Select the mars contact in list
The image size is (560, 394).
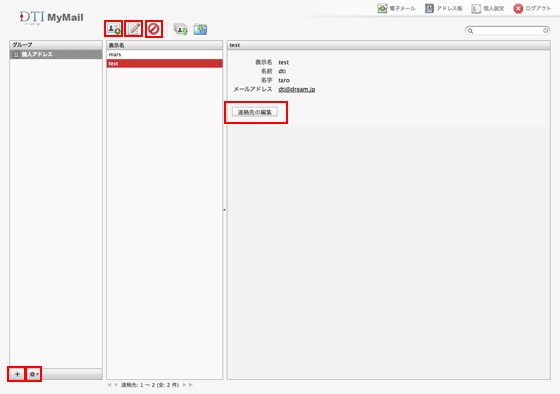click(164, 54)
